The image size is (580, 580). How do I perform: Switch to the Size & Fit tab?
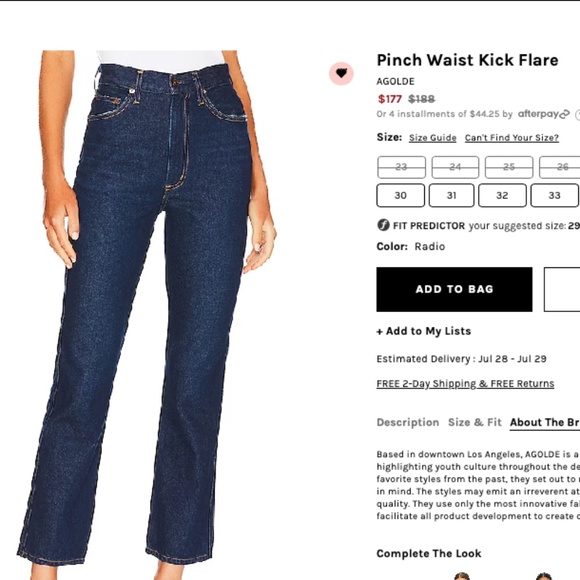[475, 422]
